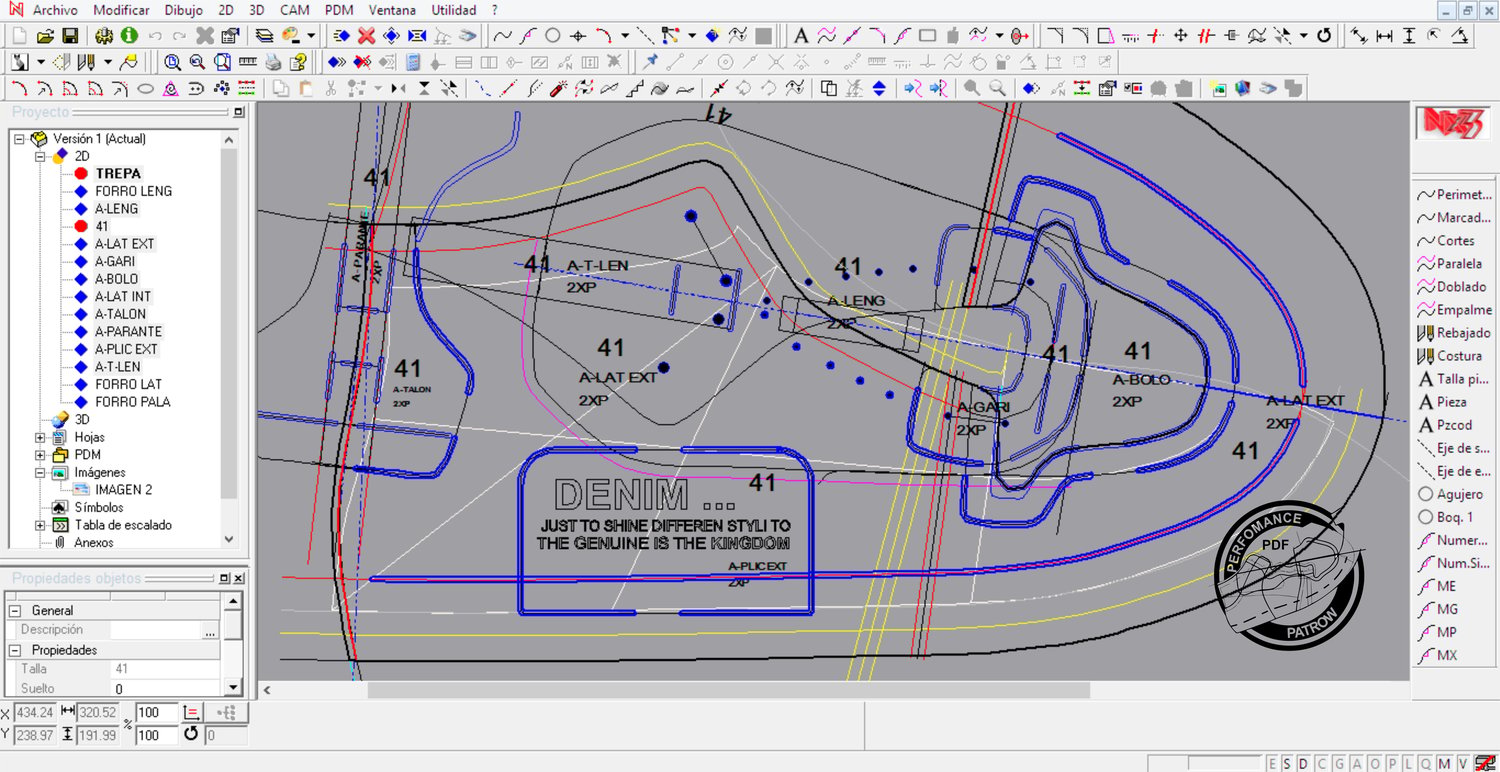The width and height of the screenshot is (1500, 772).
Task: Save the project with the floppy disk icon
Action: 70,36
